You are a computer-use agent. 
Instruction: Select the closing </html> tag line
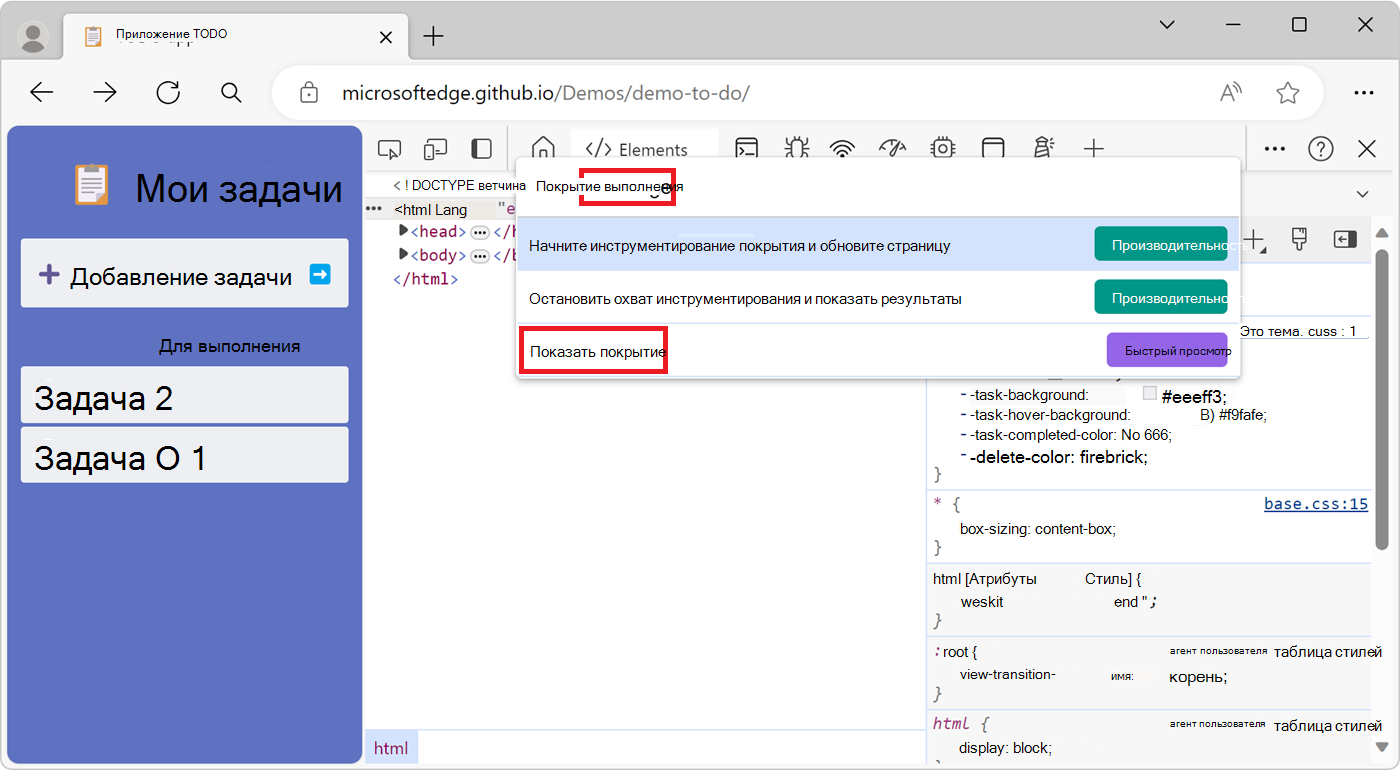pyautogui.click(x=426, y=279)
